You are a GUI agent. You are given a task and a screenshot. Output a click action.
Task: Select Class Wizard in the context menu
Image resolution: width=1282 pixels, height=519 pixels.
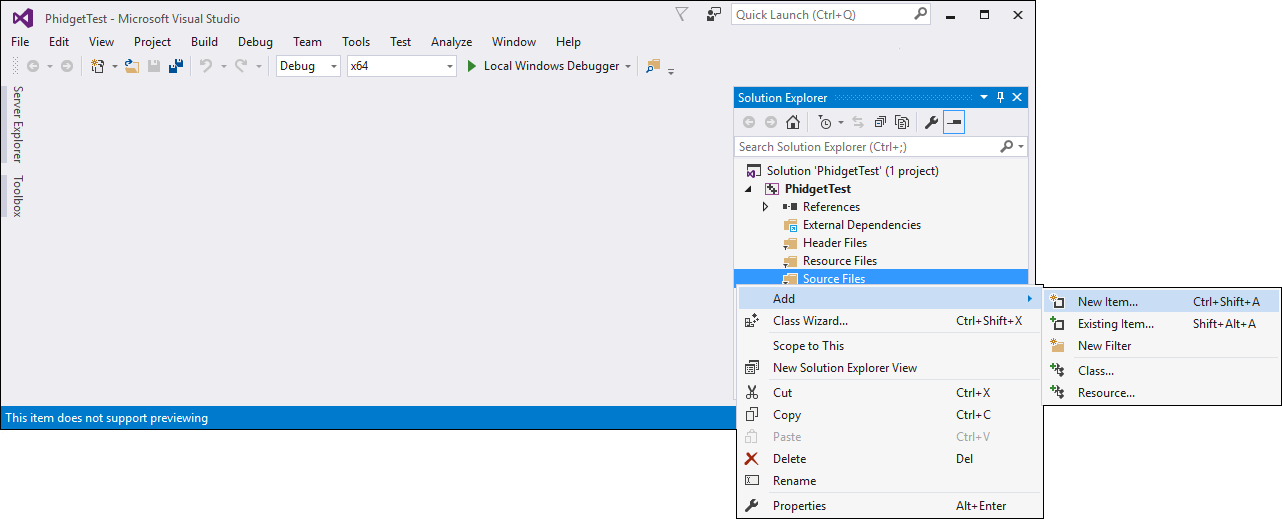click(890, 321)
